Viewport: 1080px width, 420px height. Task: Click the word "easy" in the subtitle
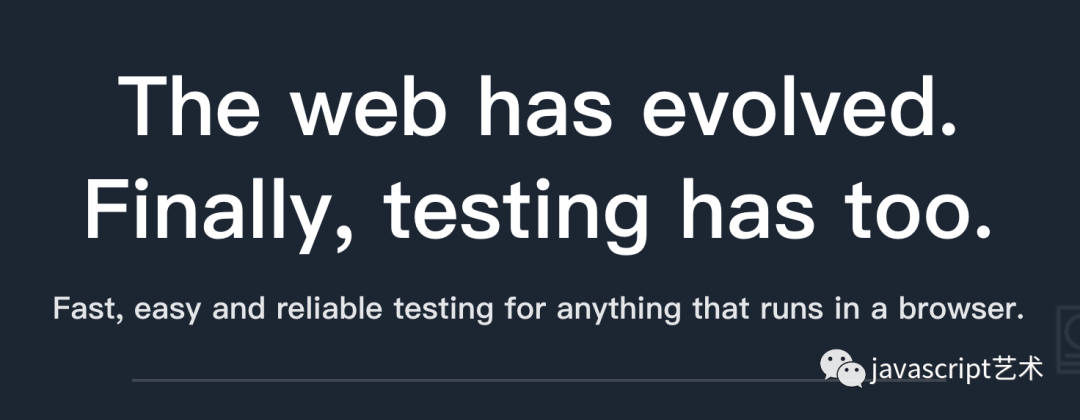coord(166,309)
